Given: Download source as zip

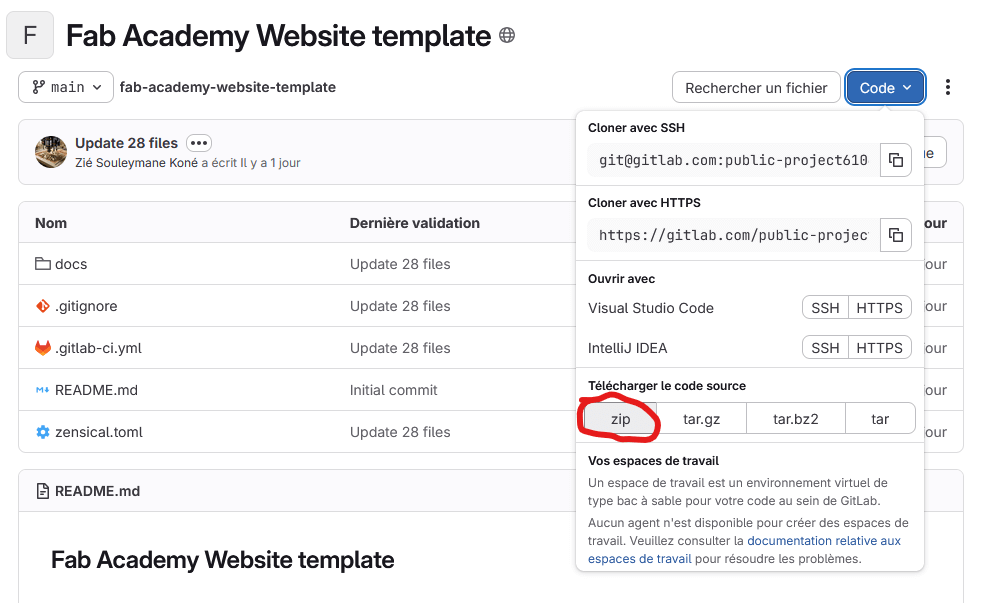Looking at the screenshot, I should tap(621, 419).
